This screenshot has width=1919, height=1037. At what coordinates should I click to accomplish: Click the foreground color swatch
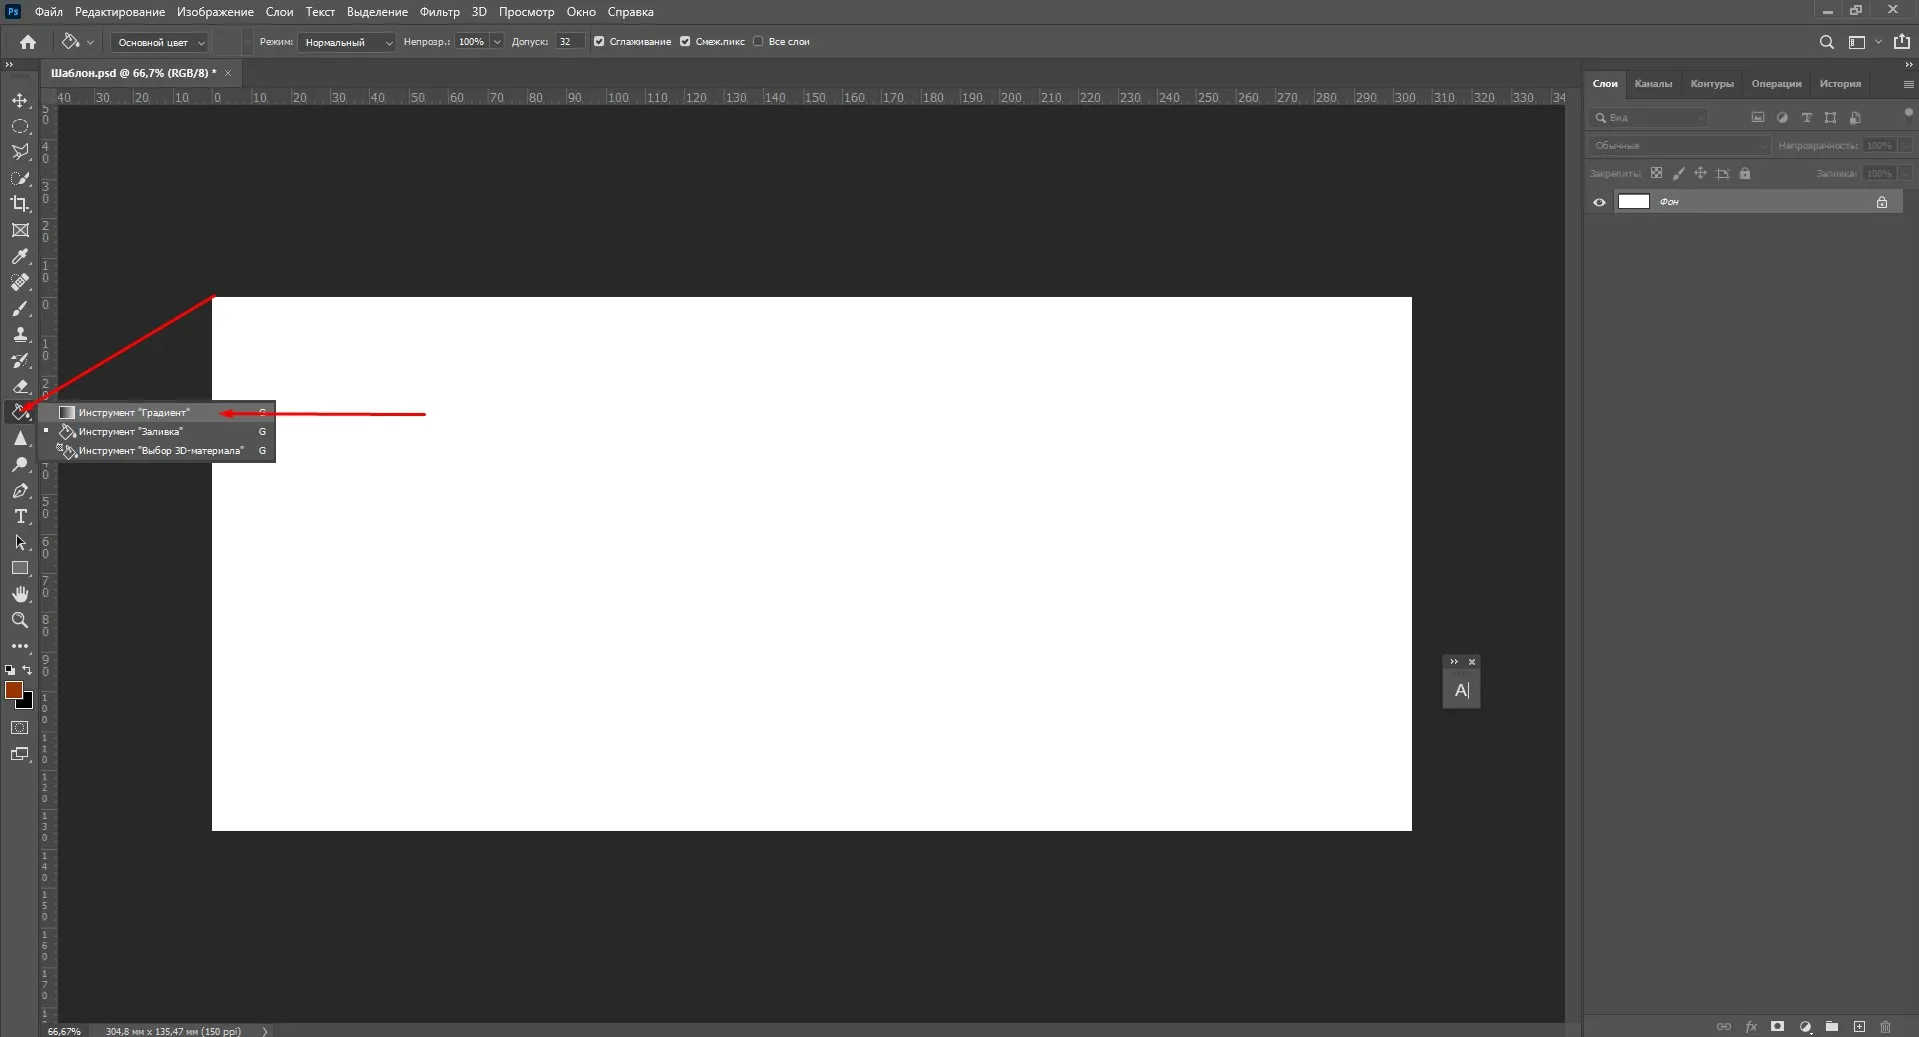[x=13, y=690]
